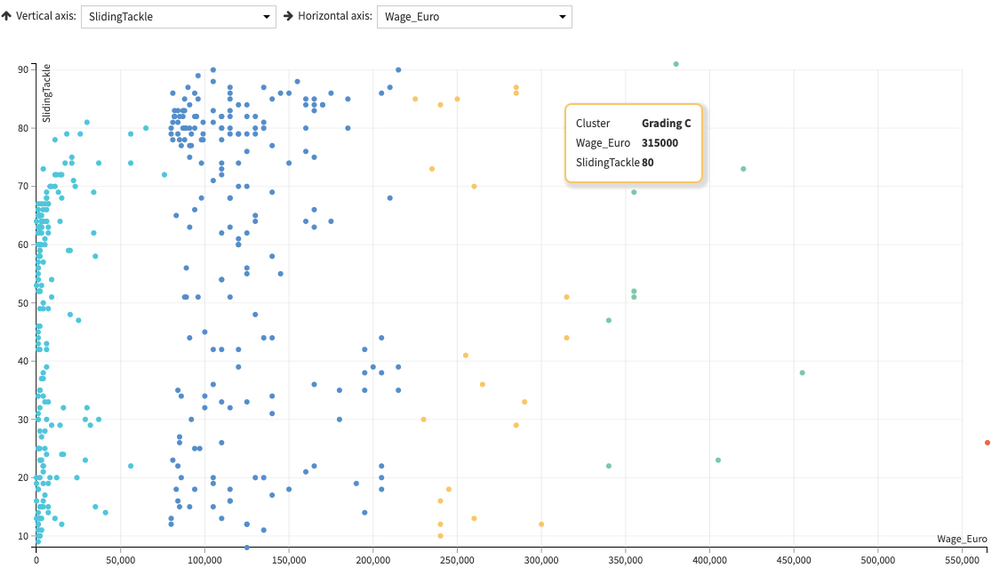
Task: Select the topmost green data point above 90
Action: [676, 64]
